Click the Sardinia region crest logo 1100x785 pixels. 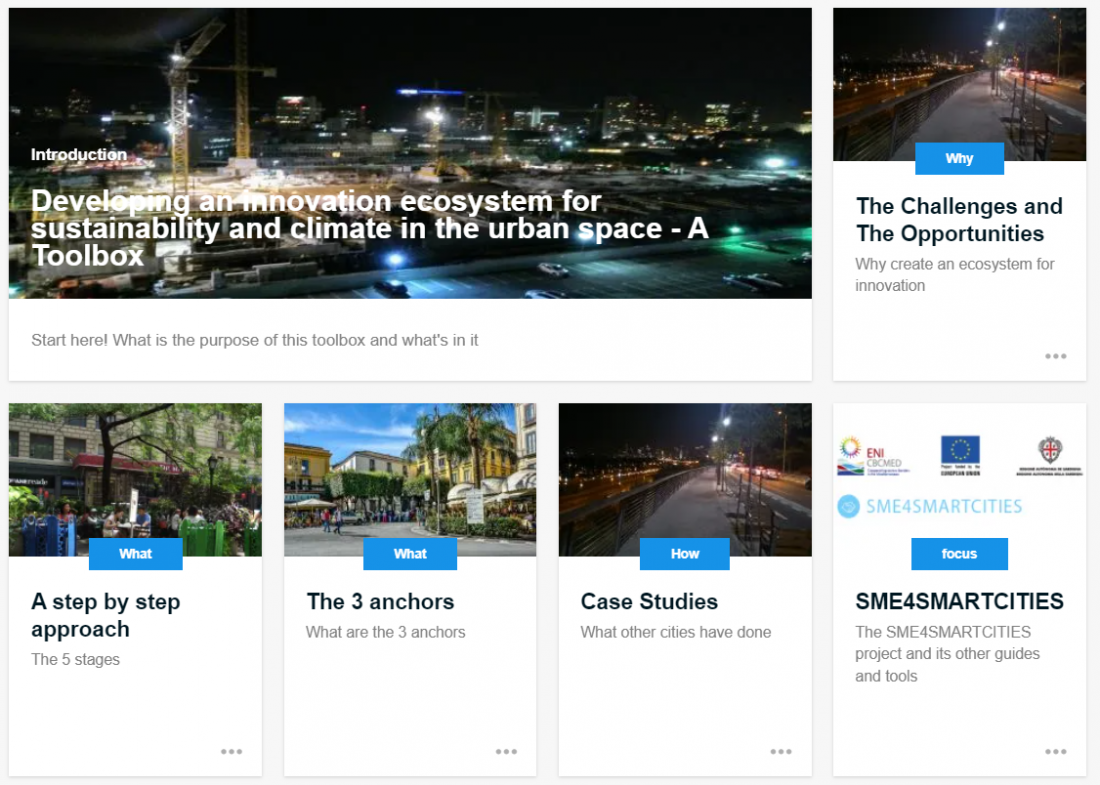(1049, 456)
